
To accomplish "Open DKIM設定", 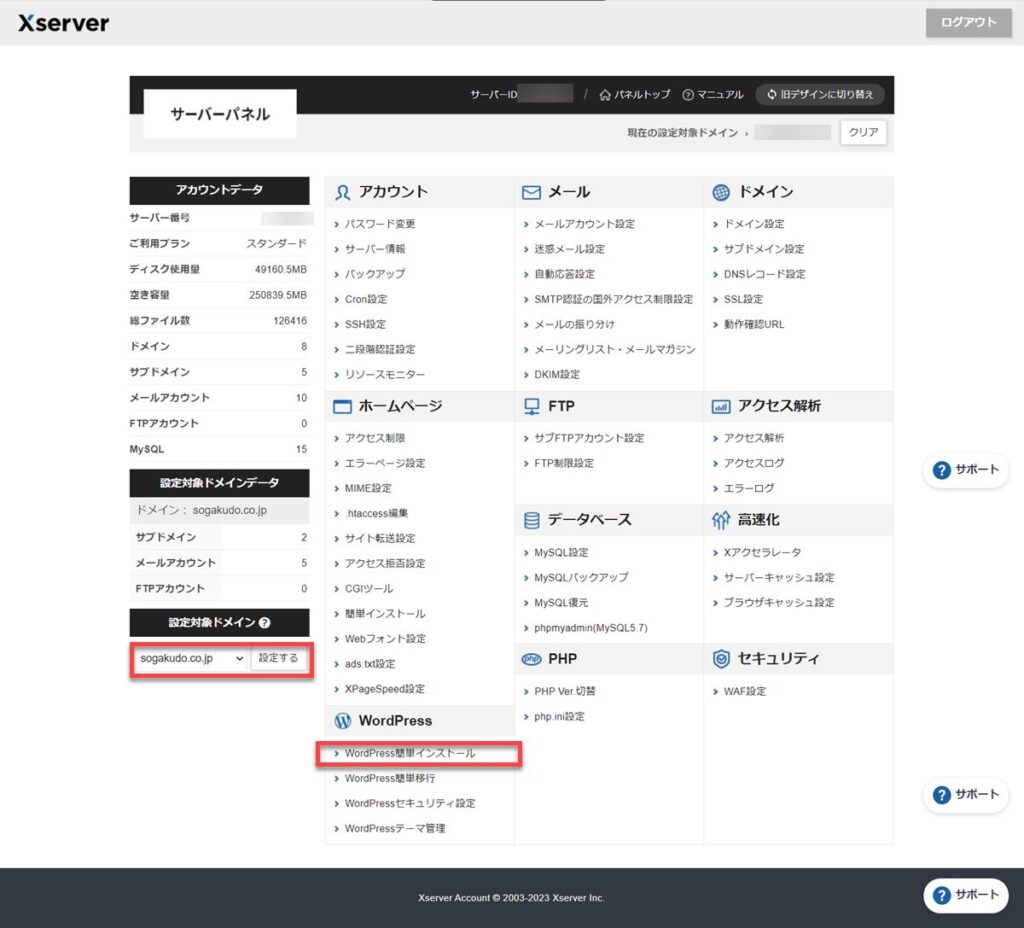I will [x=556, y=375].
